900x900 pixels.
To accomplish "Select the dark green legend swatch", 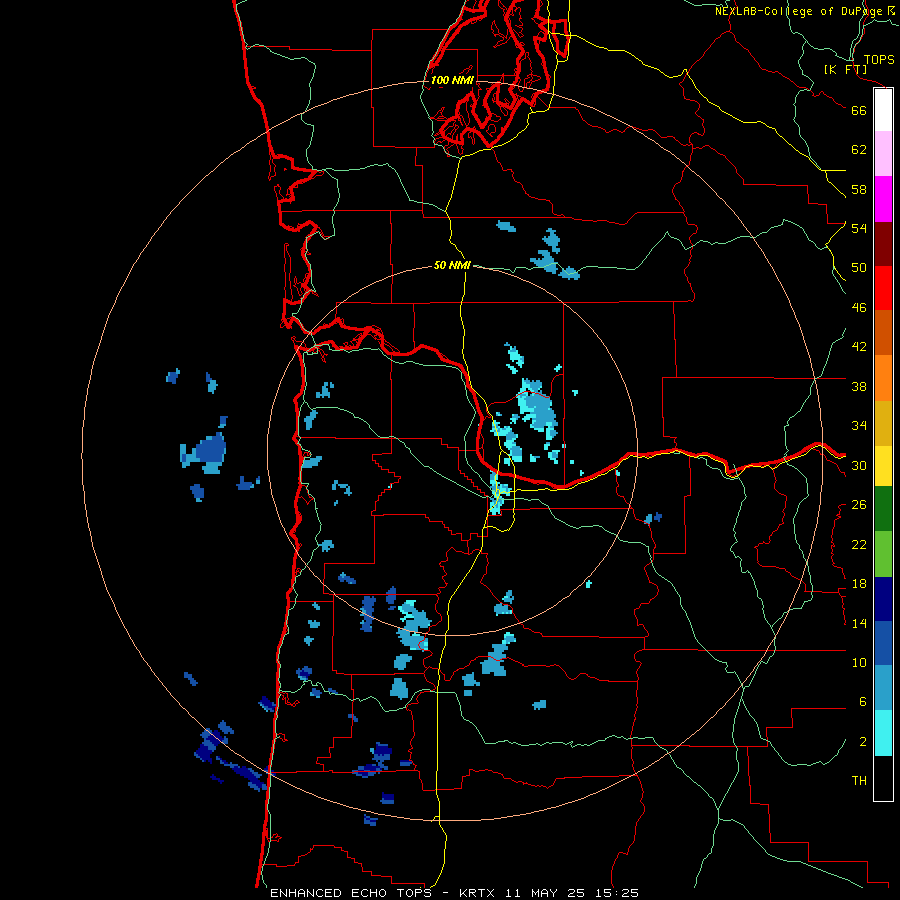I will 883,509.
